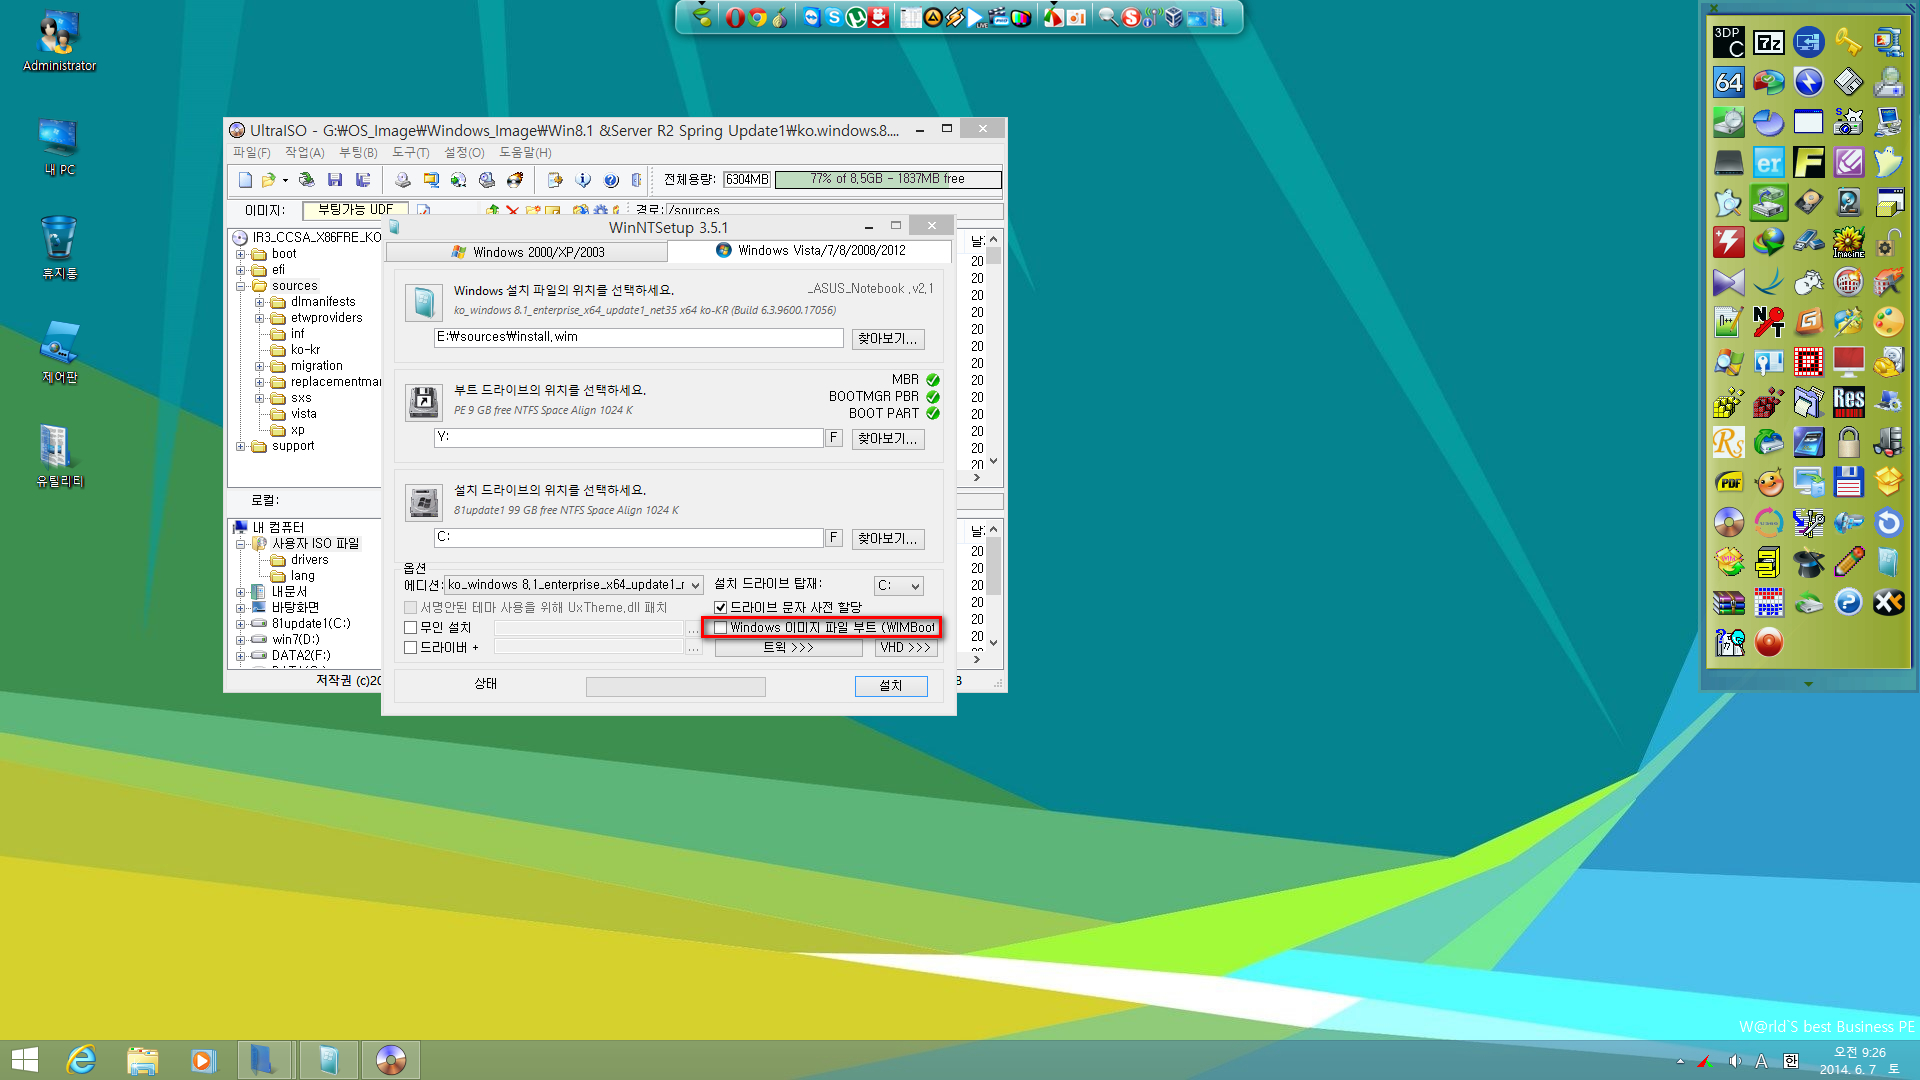Viewport: 1920px width, 1080px height.
Task: Click the Opera icon in top dock
Action: pyautogui.click(x=735, y=17)
